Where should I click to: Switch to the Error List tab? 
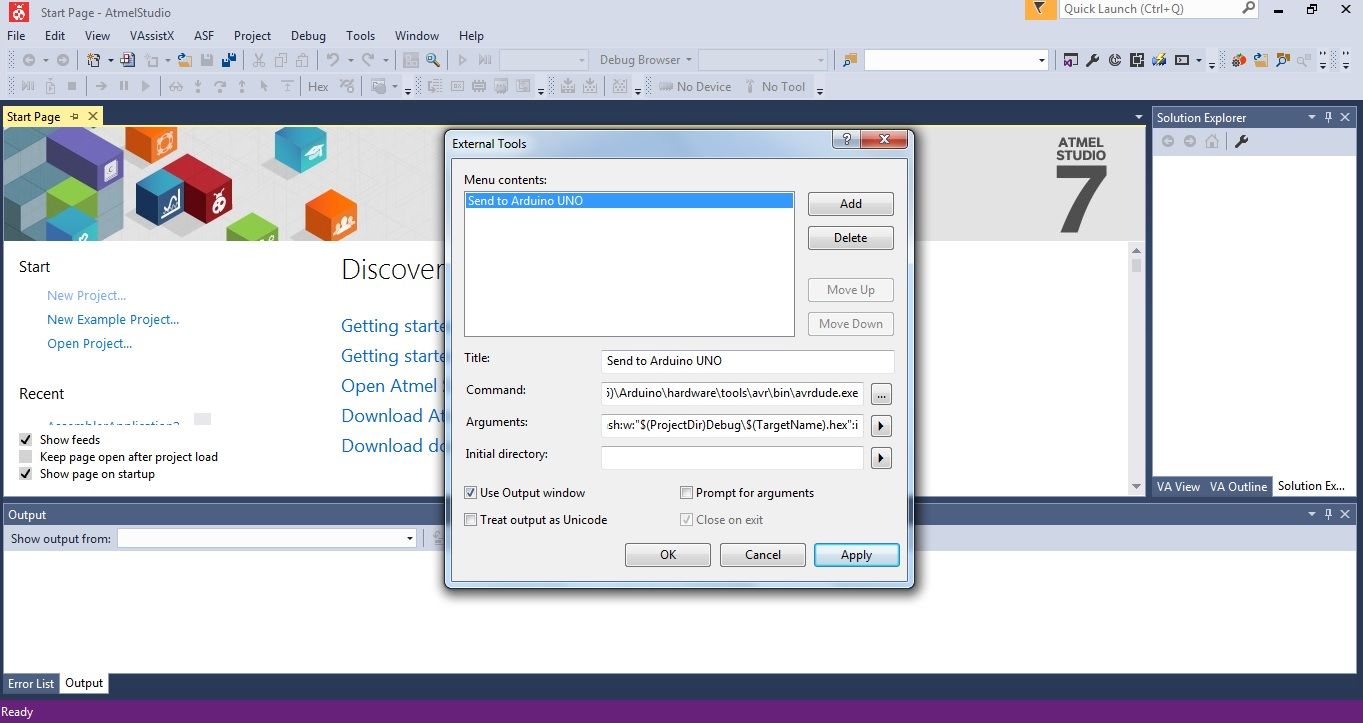[x=30, y=683]
